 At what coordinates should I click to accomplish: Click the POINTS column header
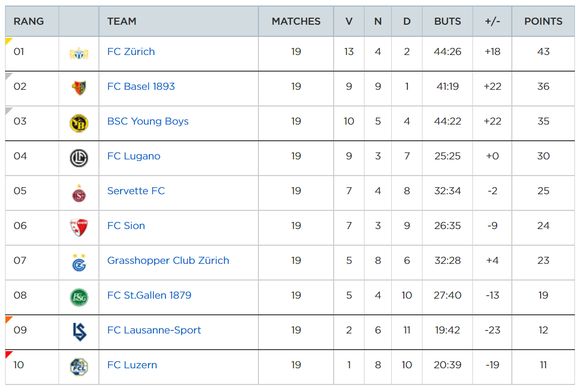pos(543,21)
